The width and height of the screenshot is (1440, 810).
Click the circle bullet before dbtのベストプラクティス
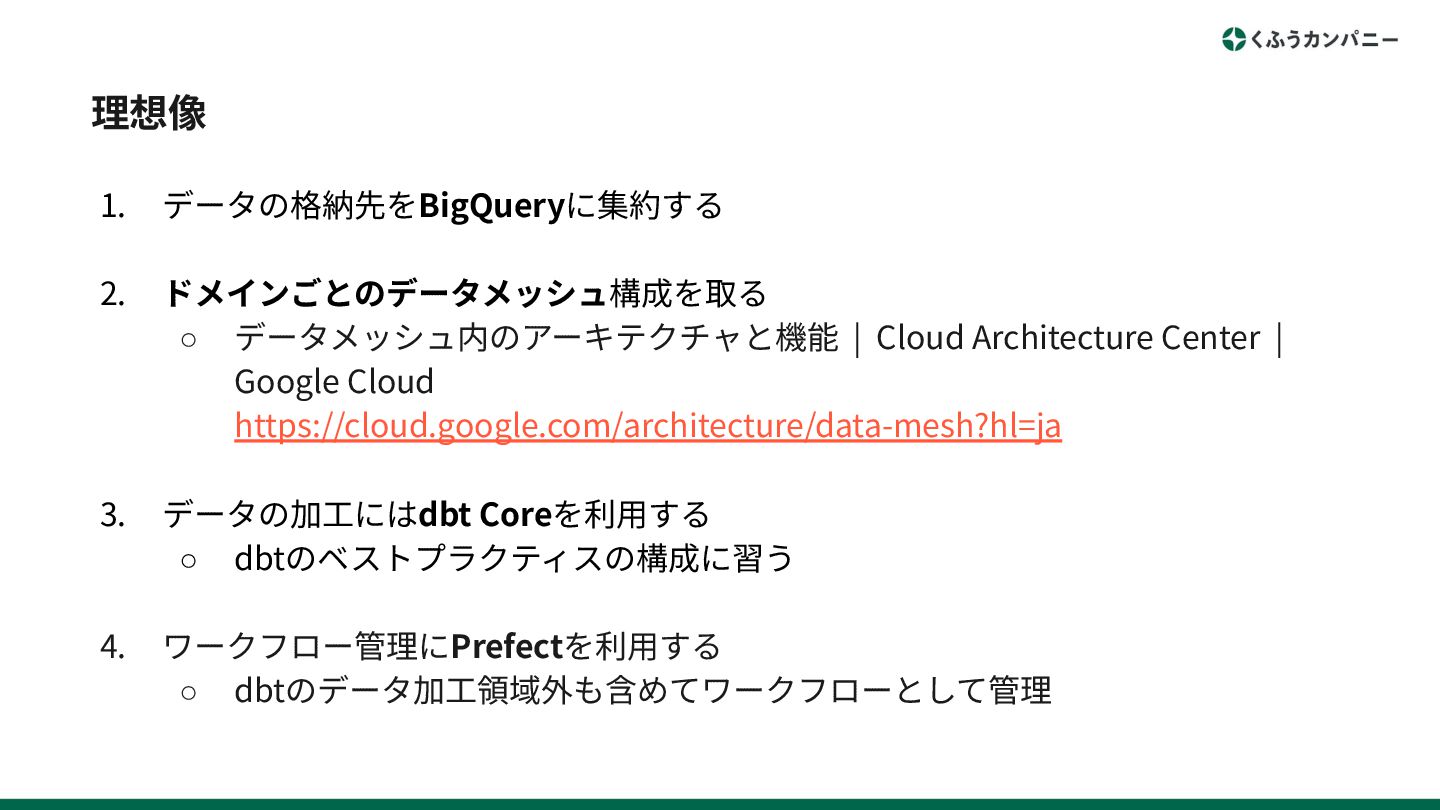[x=189, y=559]
